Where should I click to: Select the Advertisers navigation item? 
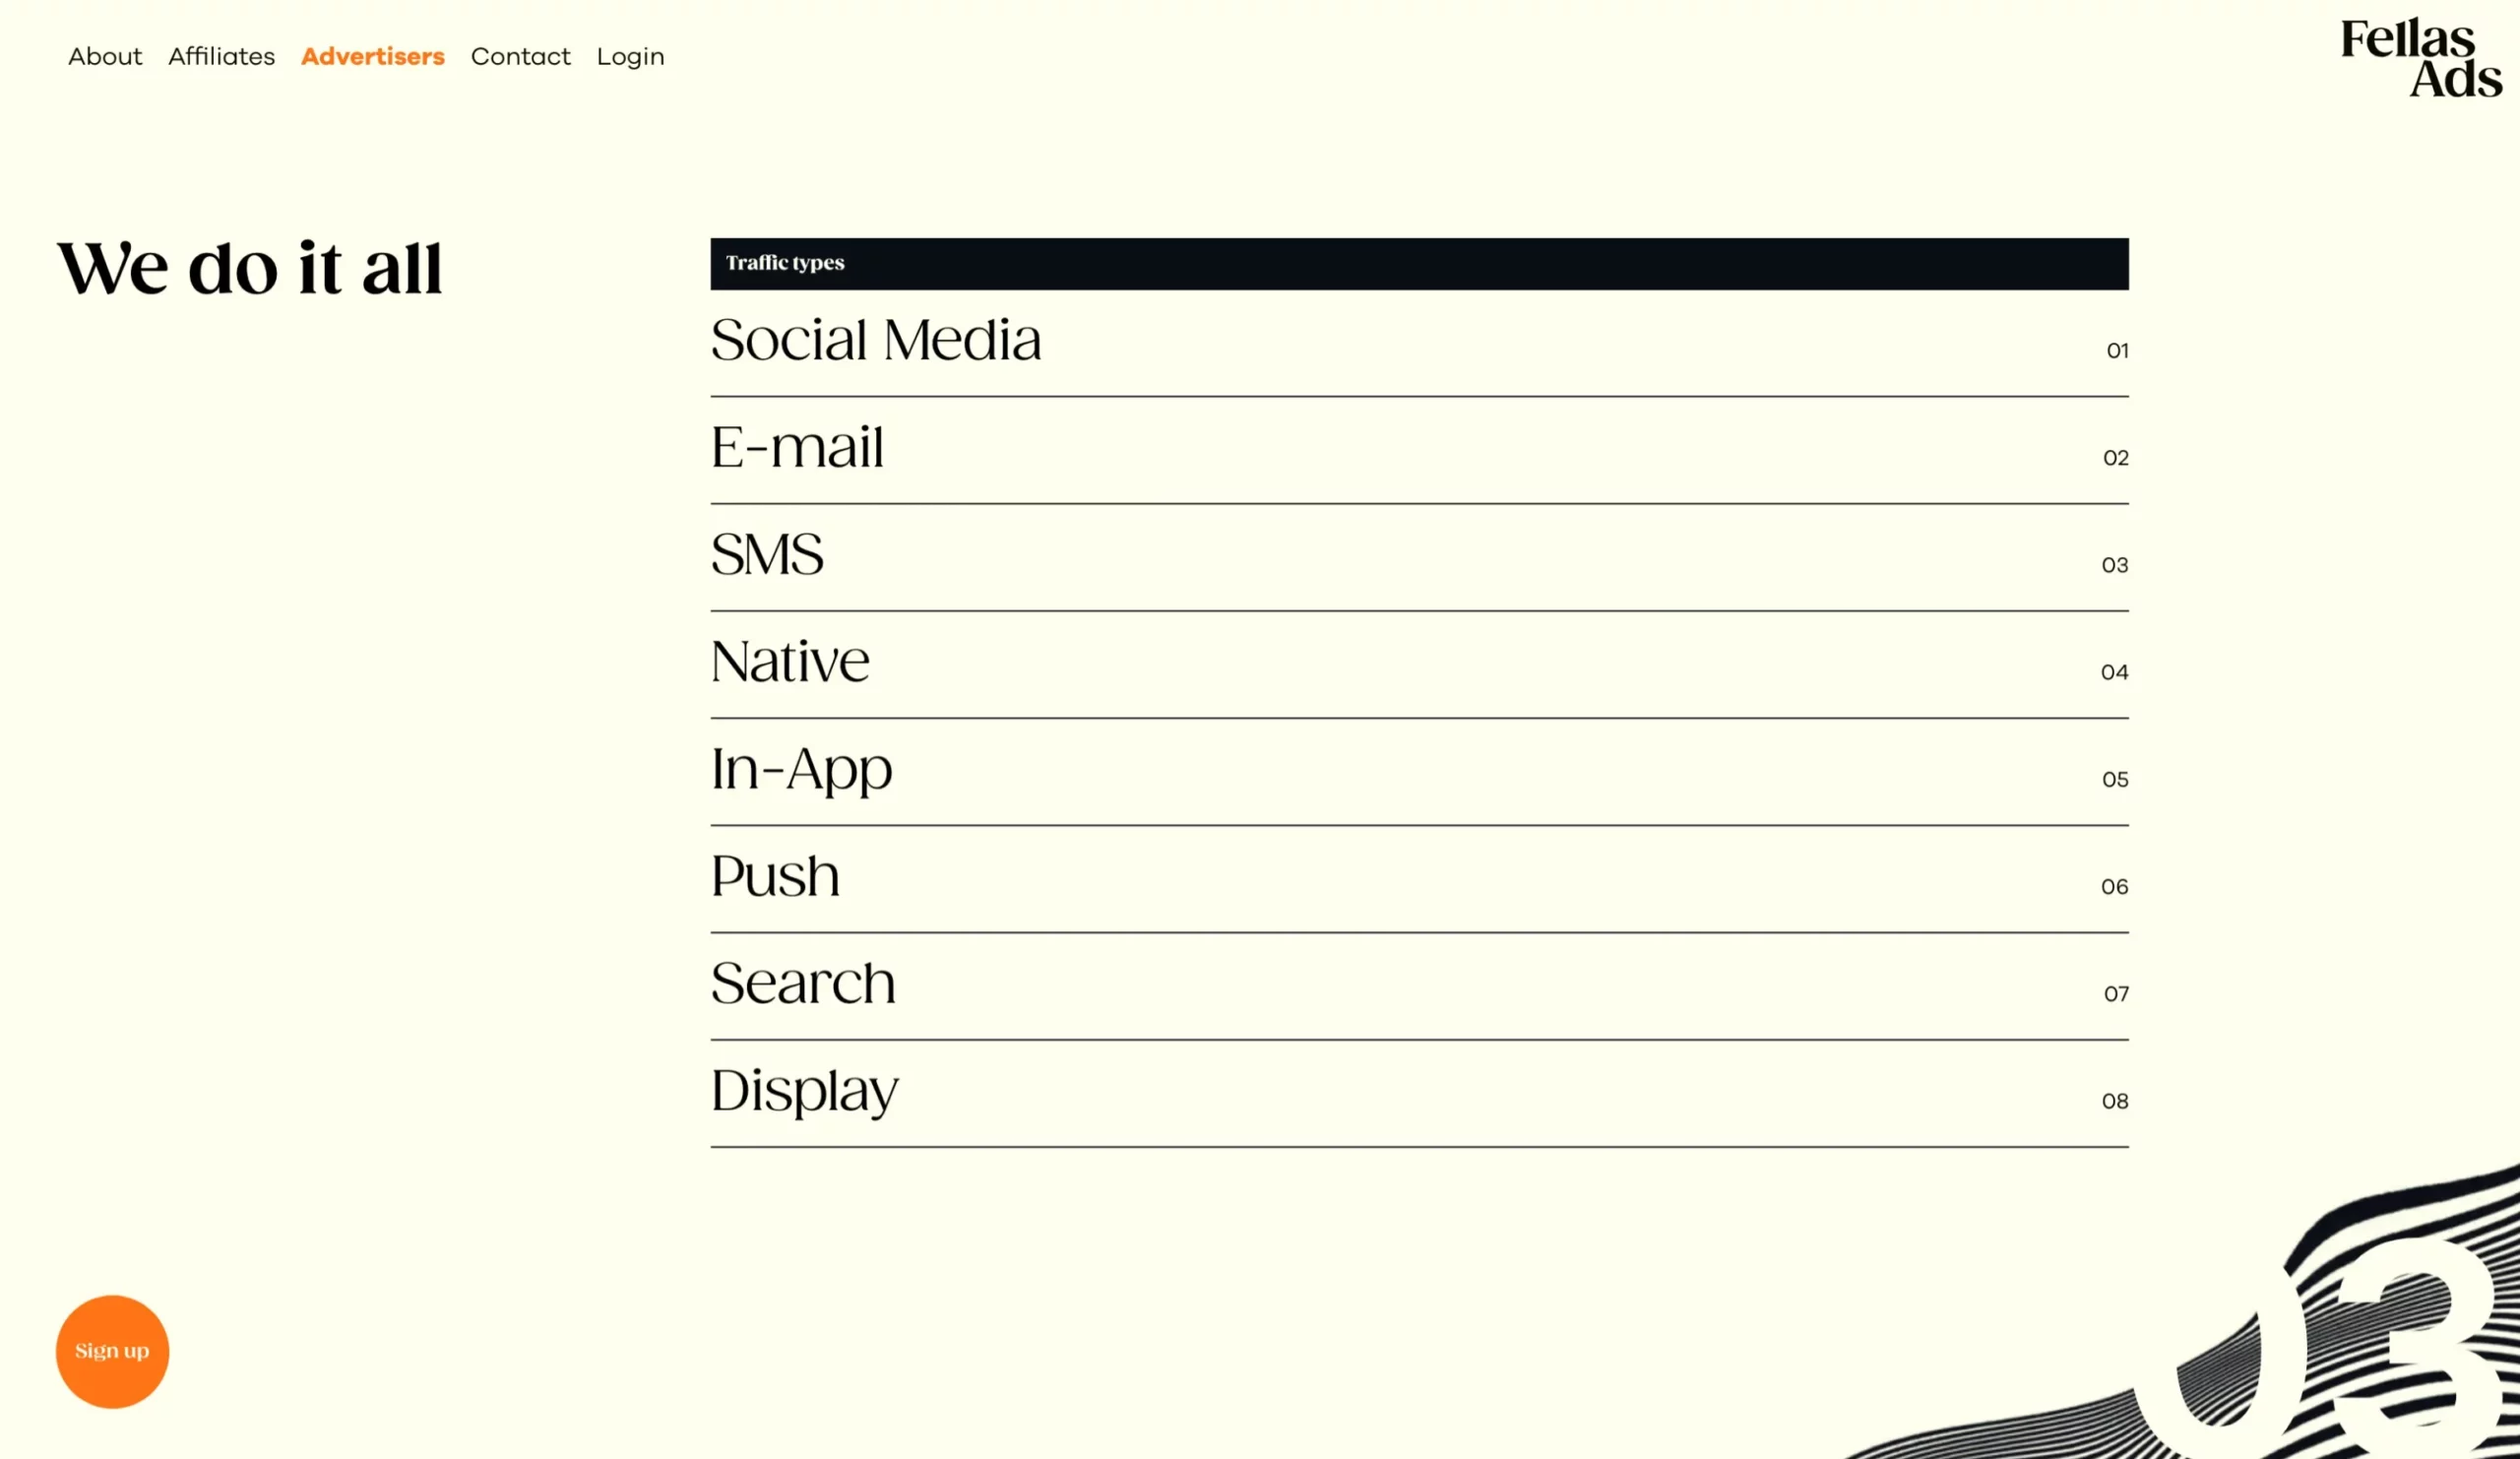[372, 55]
